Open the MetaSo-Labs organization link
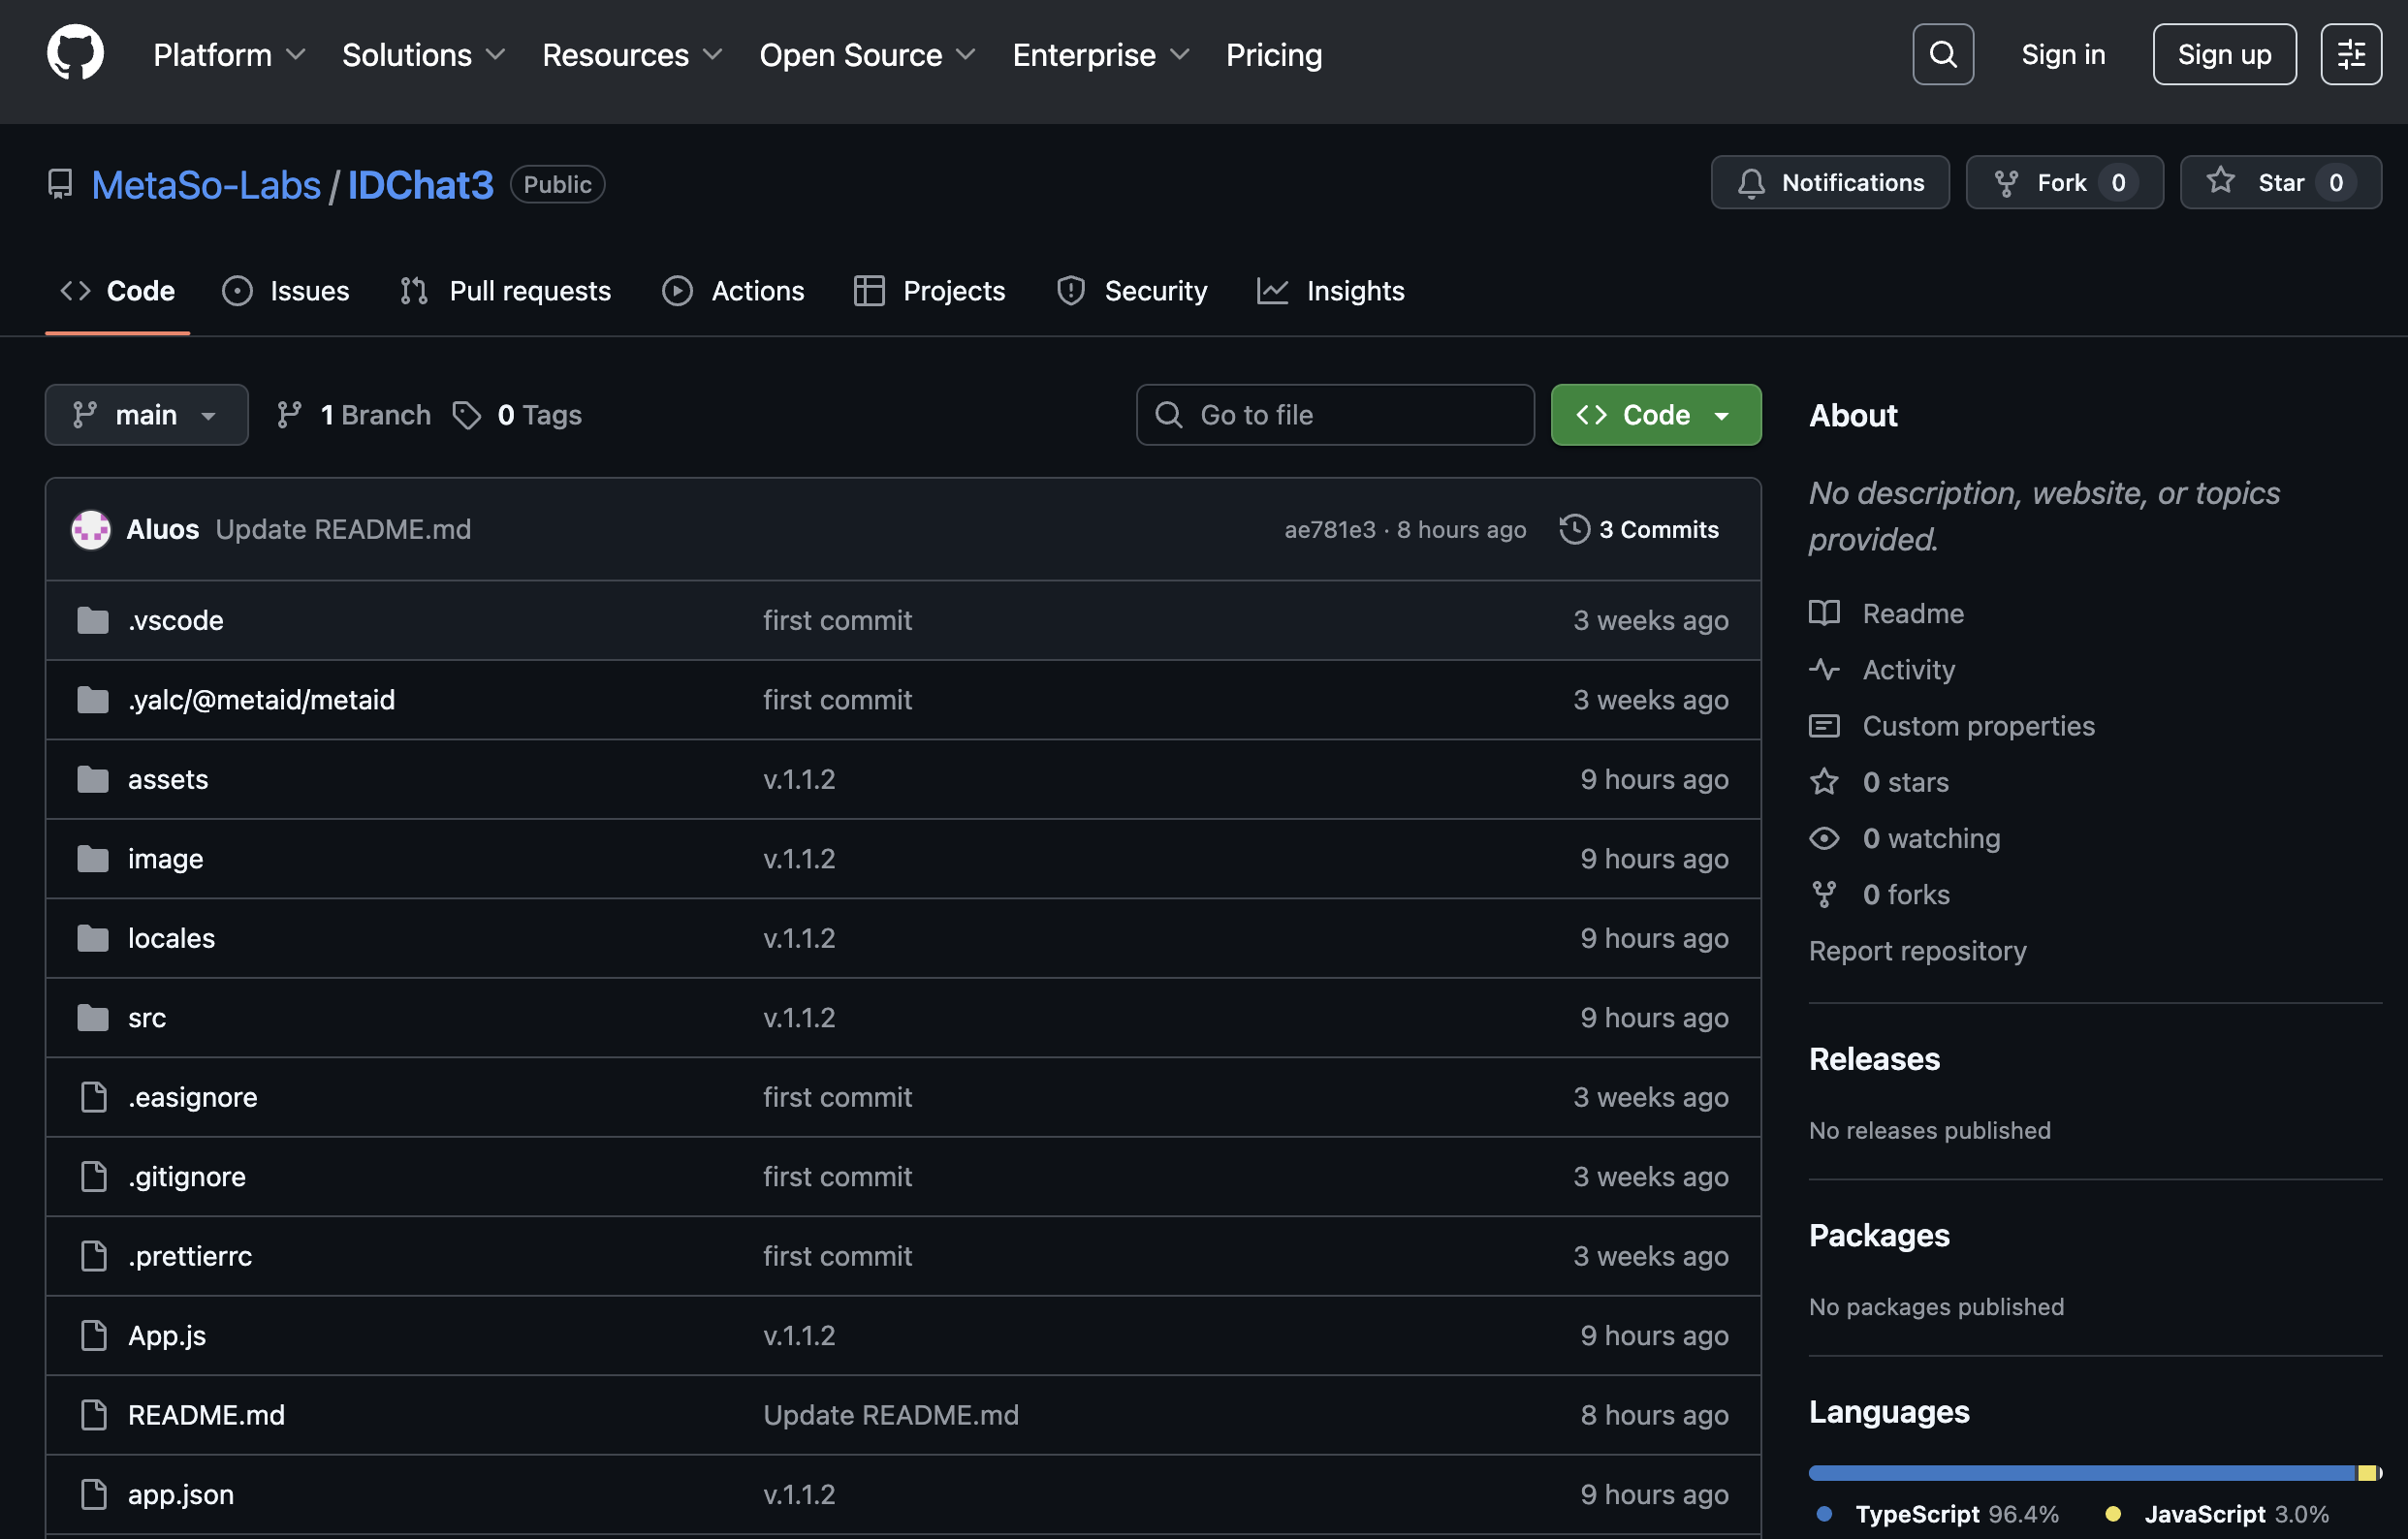This screenshot has width=2408, height=1539. pyautogui.click(x=206, y=185)
